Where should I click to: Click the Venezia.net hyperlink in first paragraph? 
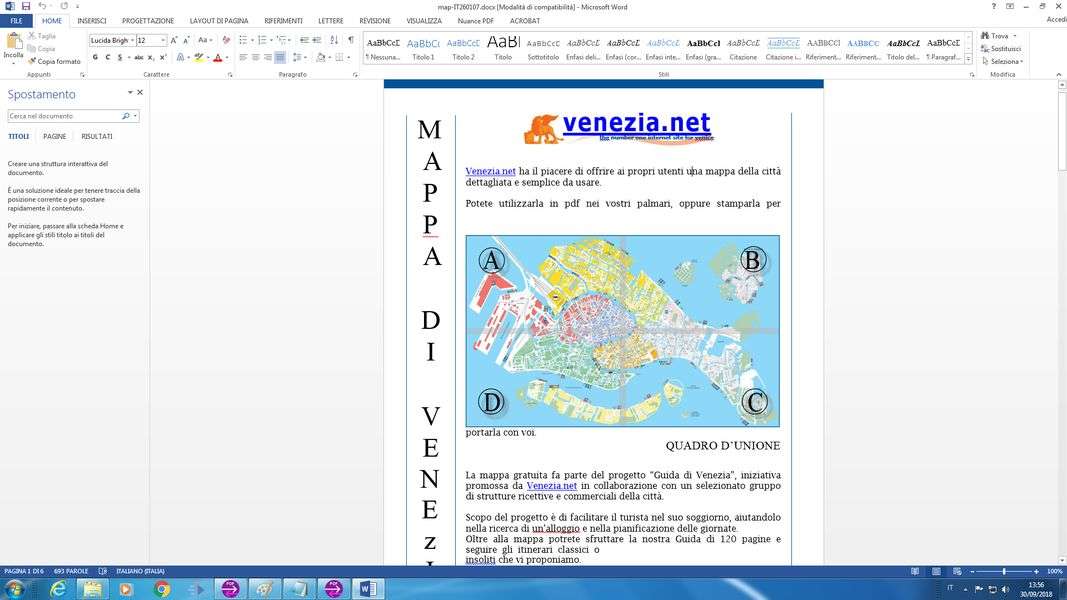click(490, 171)
